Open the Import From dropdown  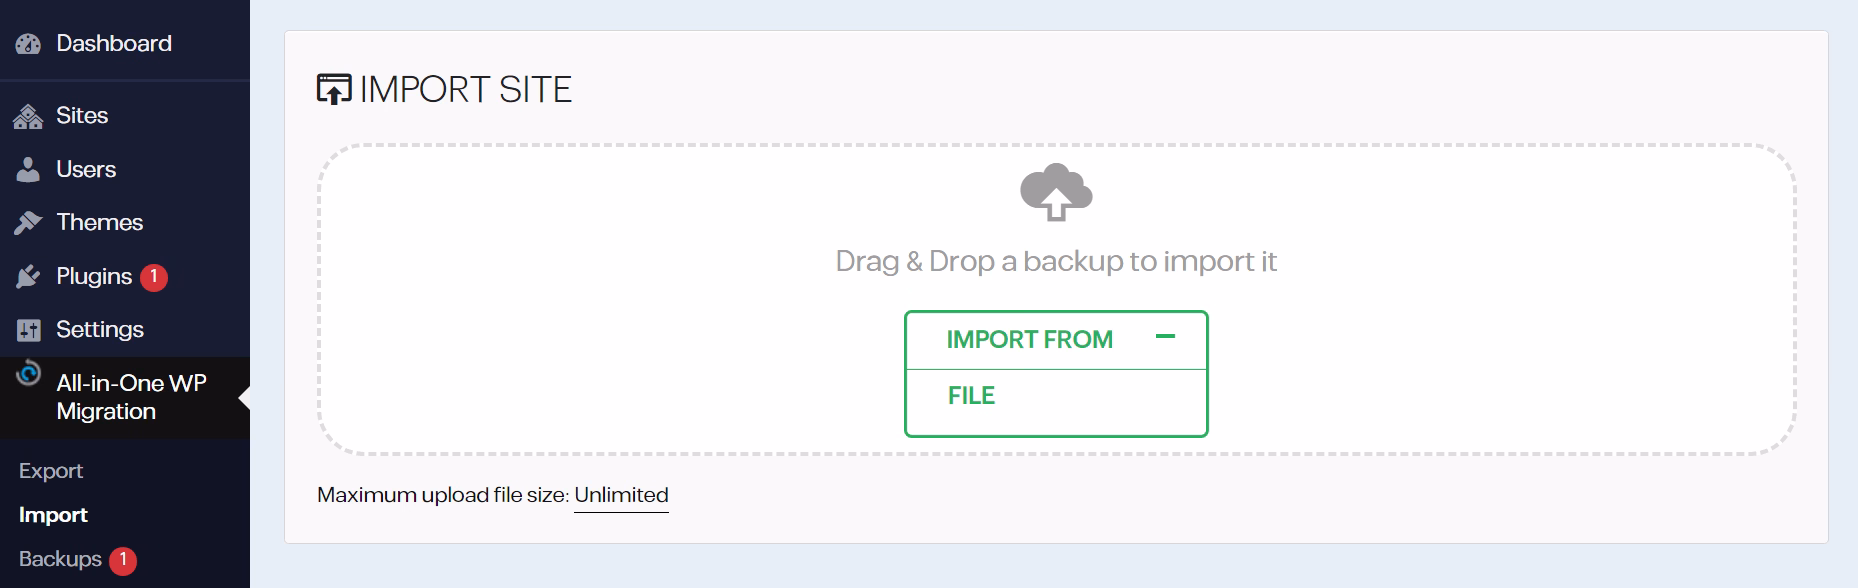(1056, 340)
